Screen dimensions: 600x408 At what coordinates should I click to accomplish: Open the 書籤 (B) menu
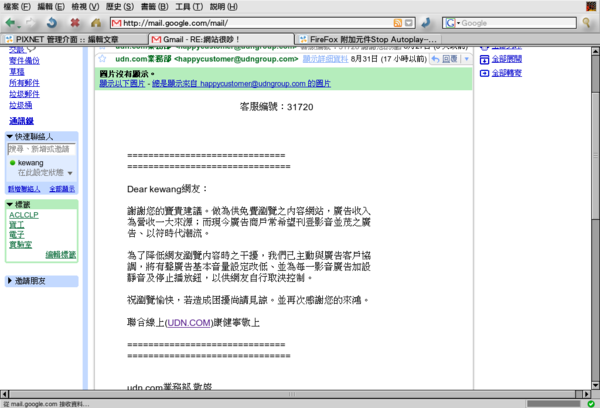point(155,7)
